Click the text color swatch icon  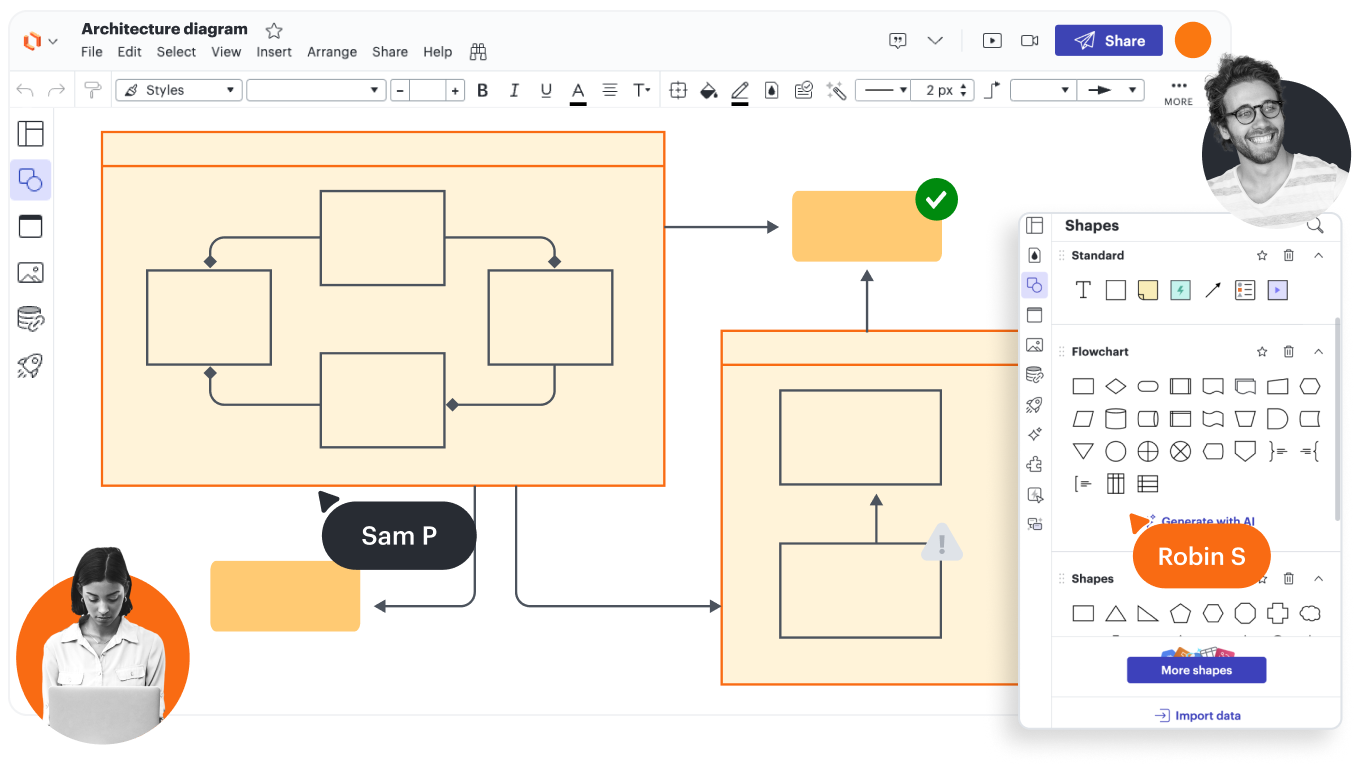click(x=578, y=91)
